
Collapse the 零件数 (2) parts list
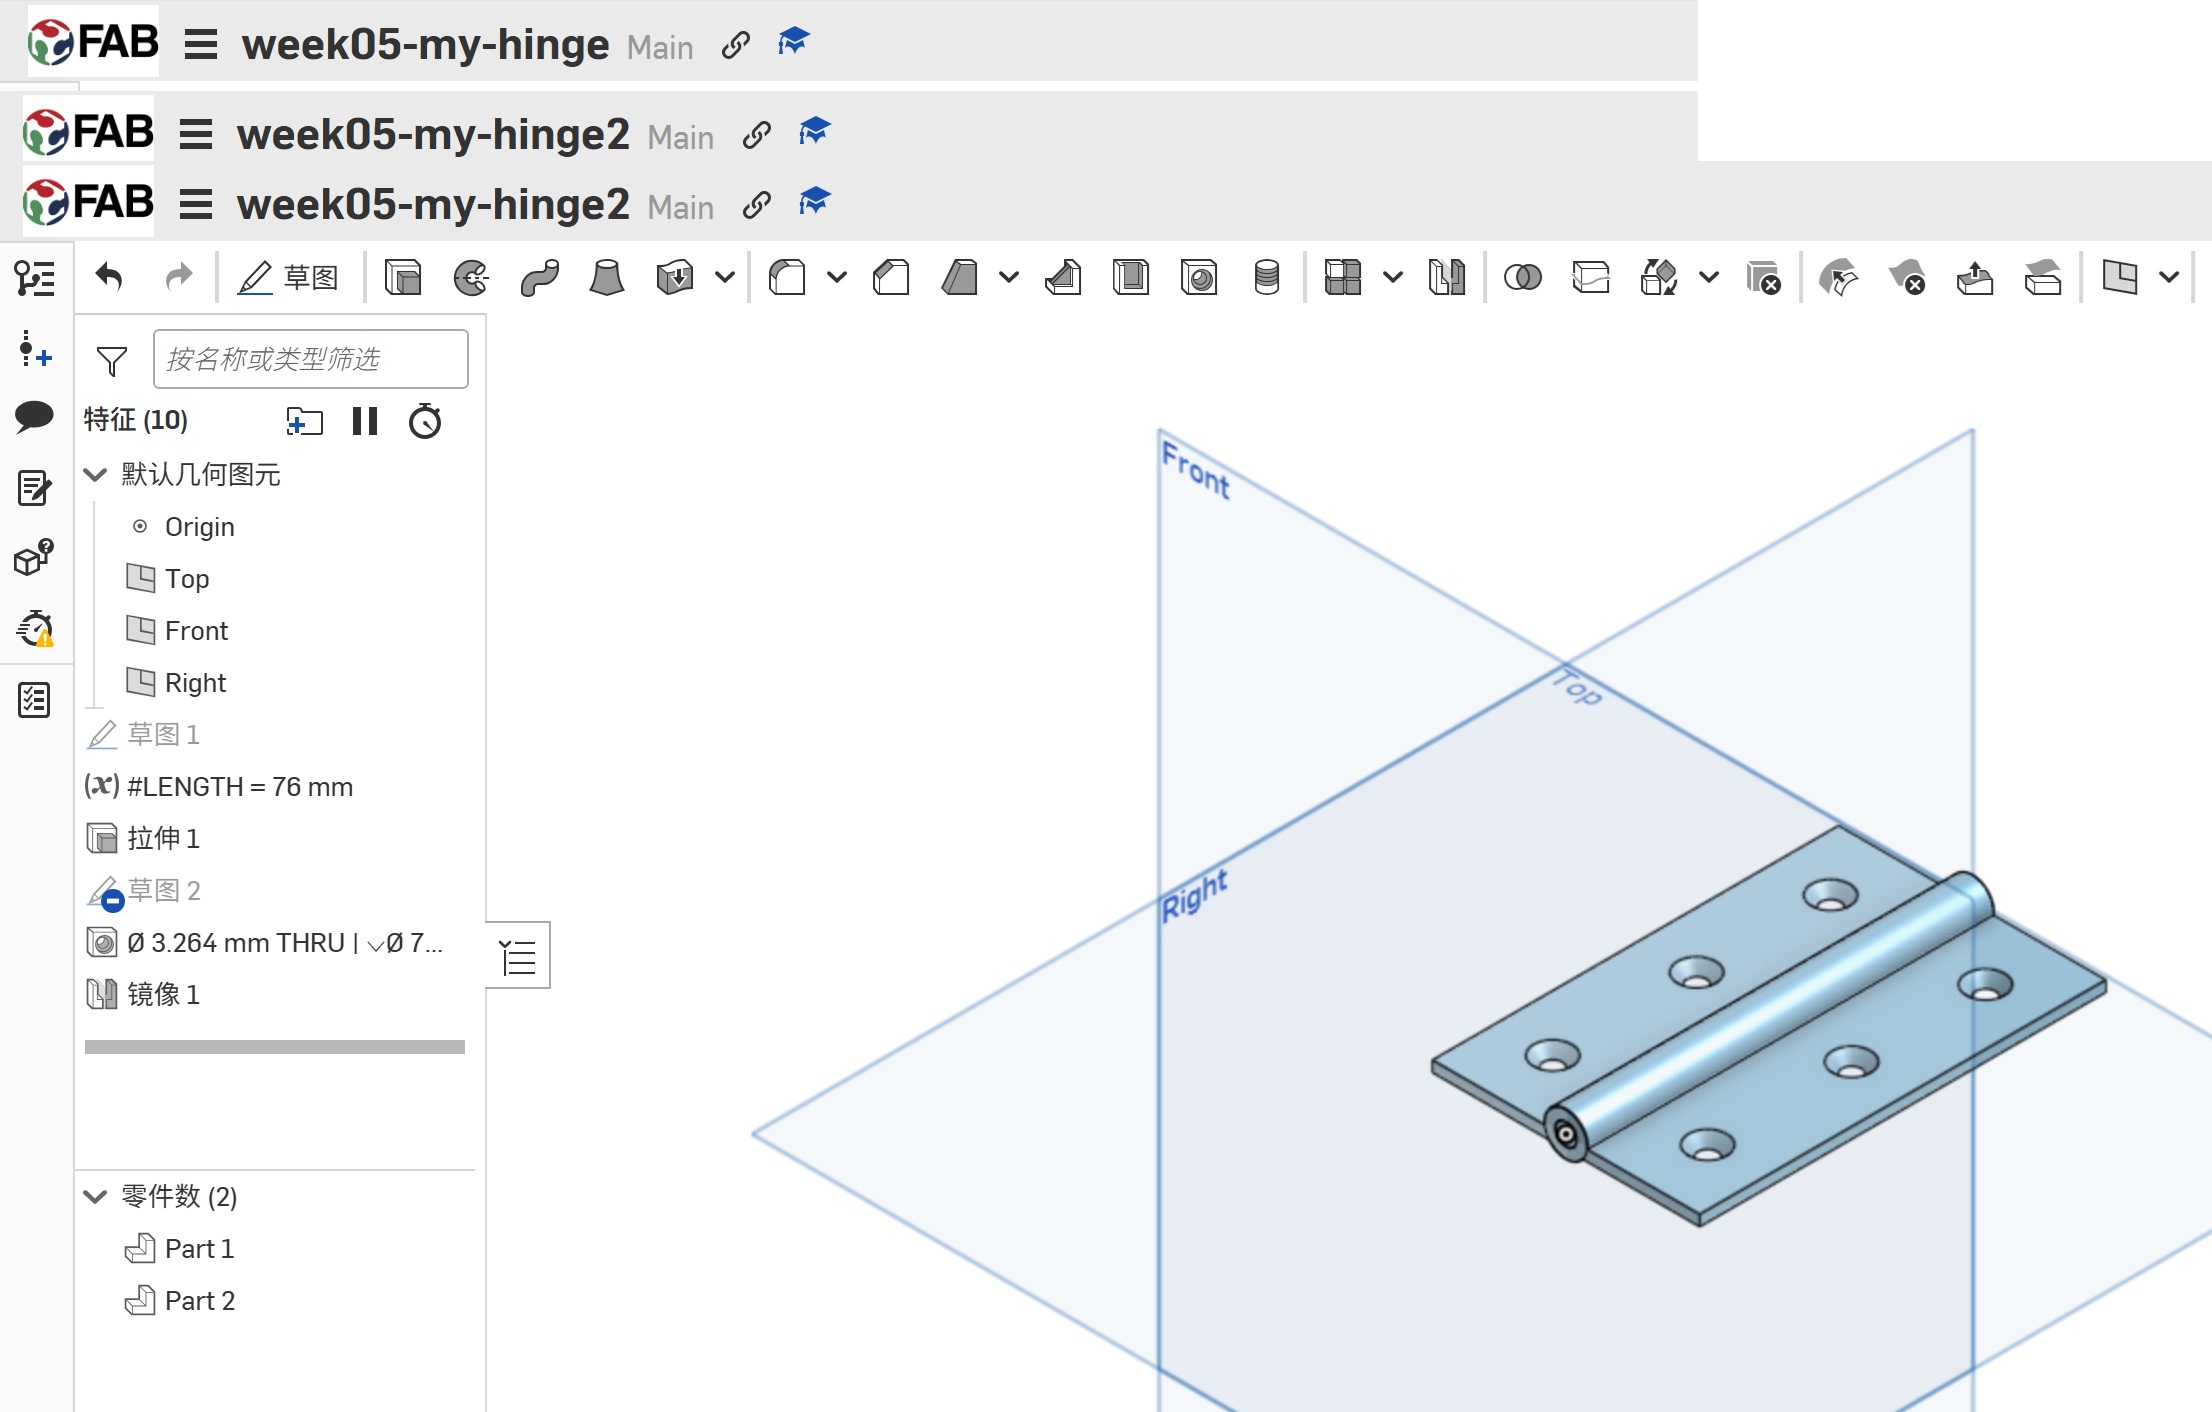click(96, 1196)
